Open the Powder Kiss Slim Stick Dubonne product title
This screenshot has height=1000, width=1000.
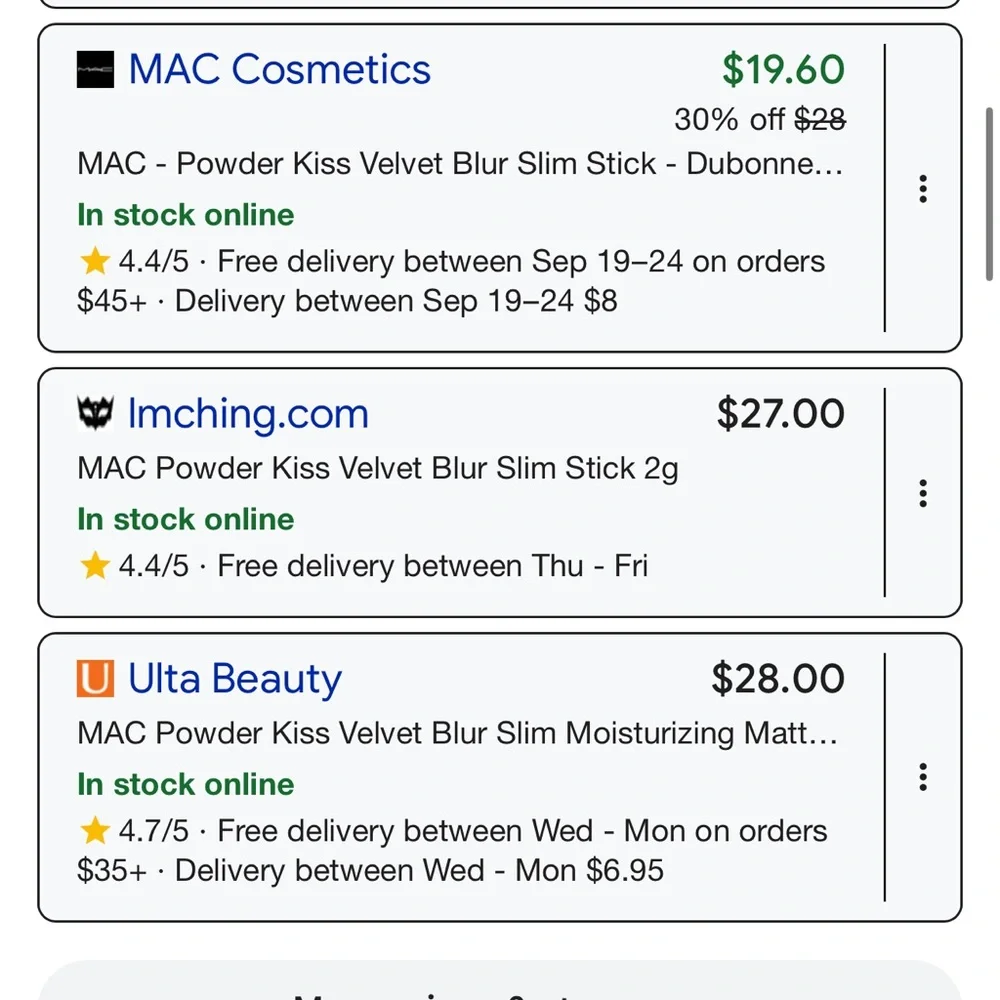tap(460, 164)
